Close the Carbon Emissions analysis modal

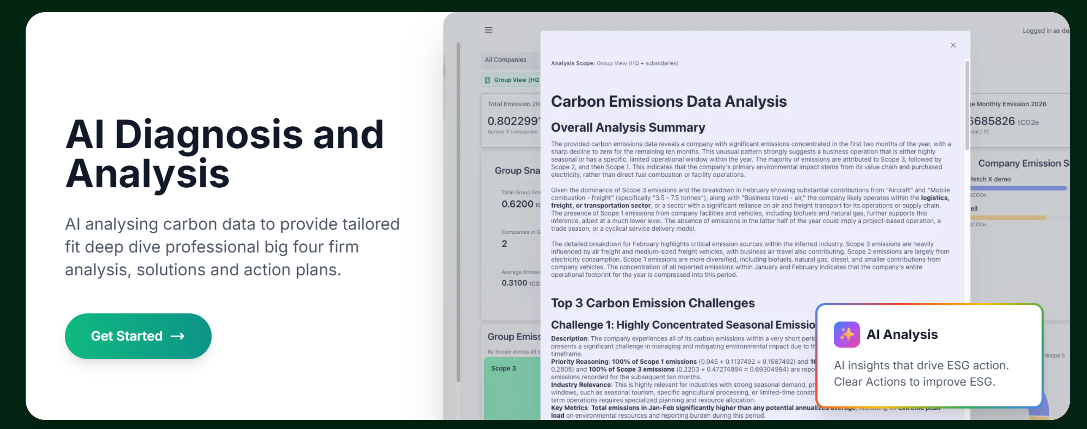tap(953, 45)
